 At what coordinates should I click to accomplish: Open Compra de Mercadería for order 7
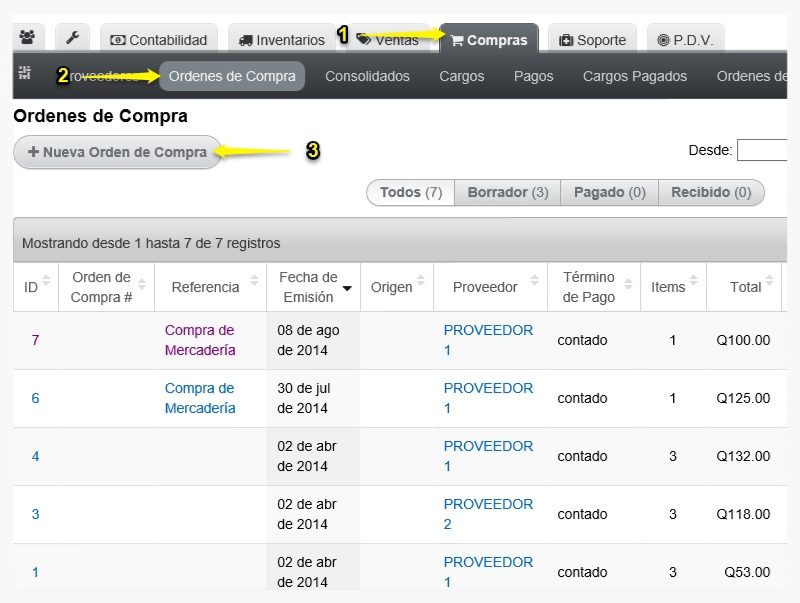point(200,340)
